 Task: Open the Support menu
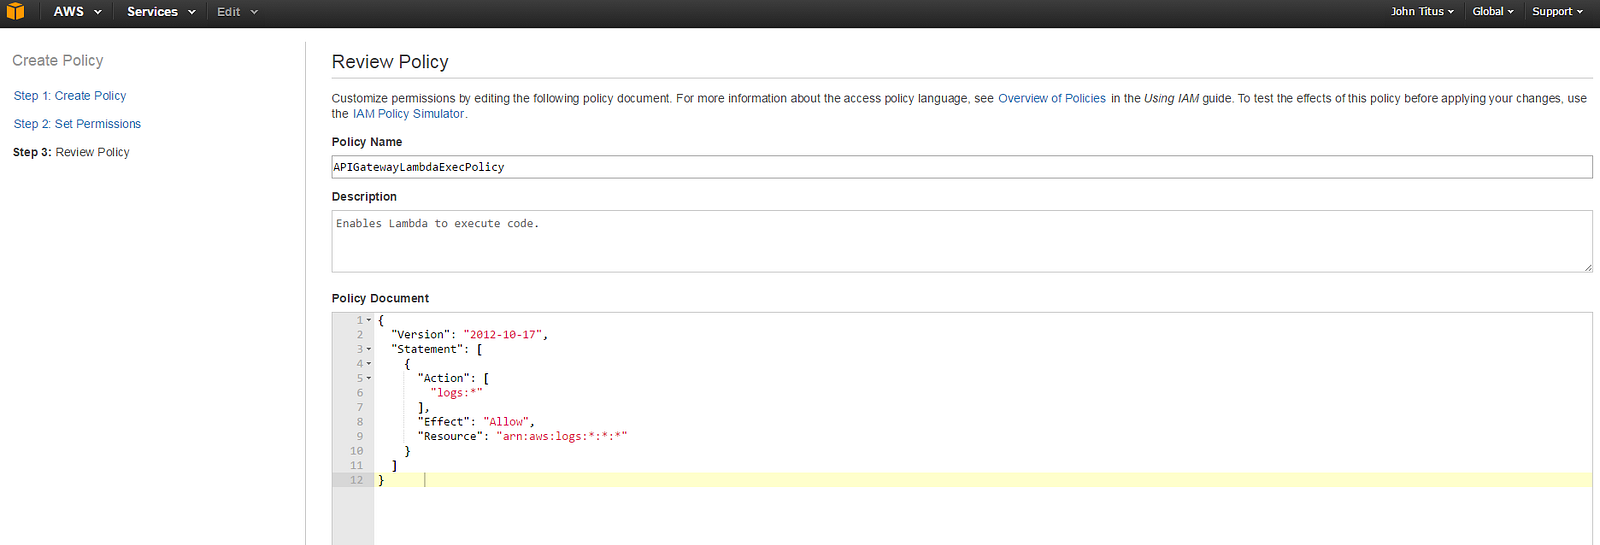1557,12
